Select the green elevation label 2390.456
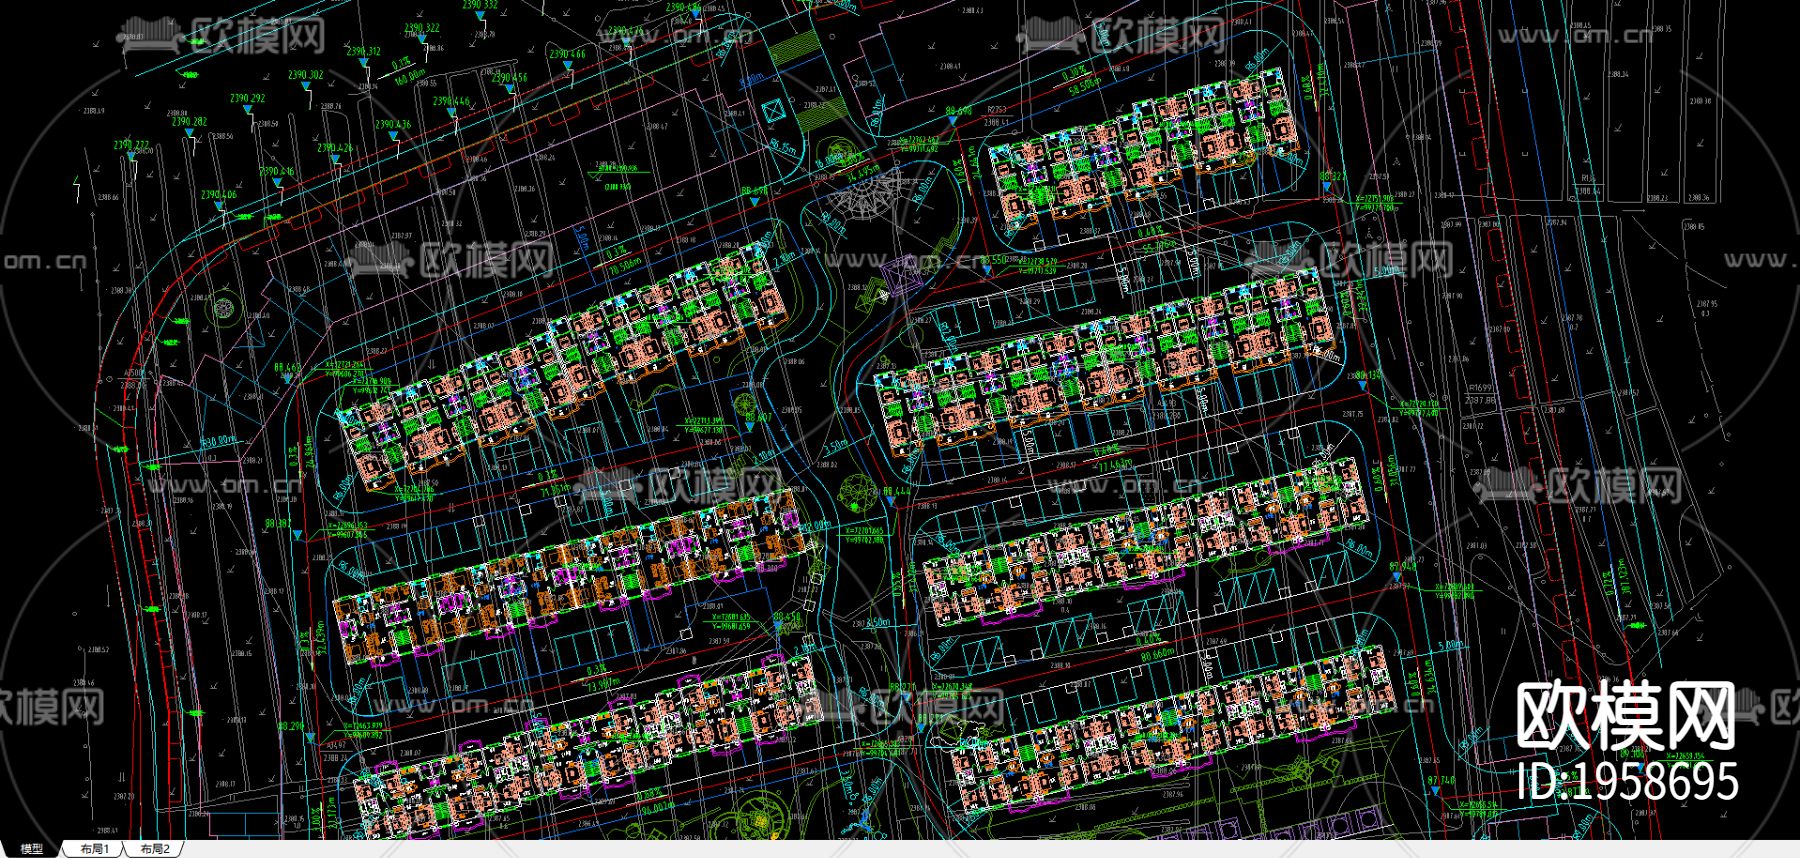 509,78
